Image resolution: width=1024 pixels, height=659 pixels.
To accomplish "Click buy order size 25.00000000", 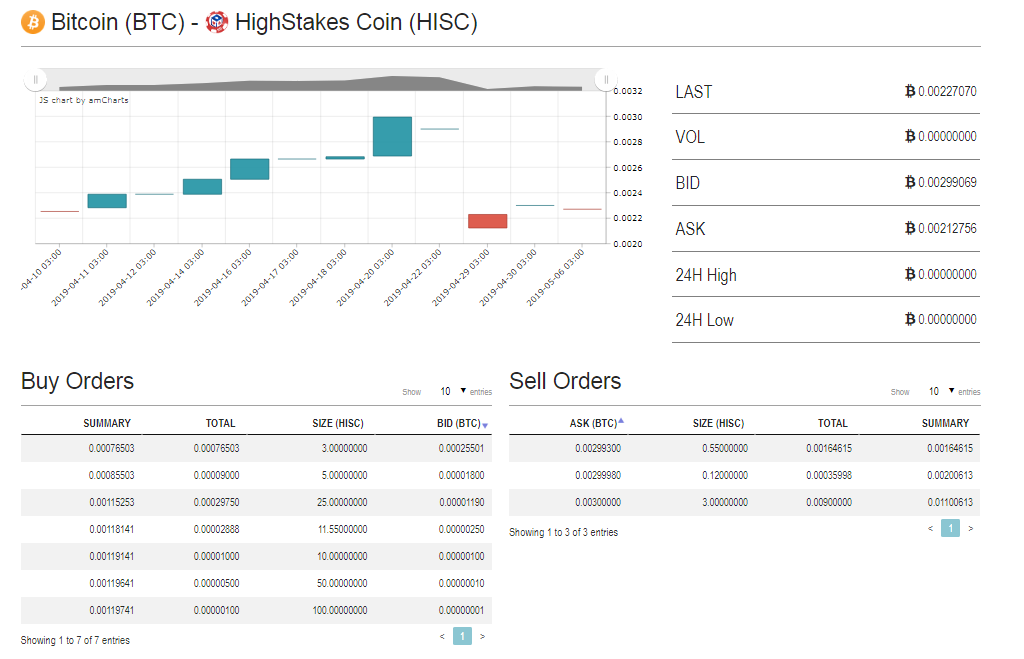I will pos(342,502).
